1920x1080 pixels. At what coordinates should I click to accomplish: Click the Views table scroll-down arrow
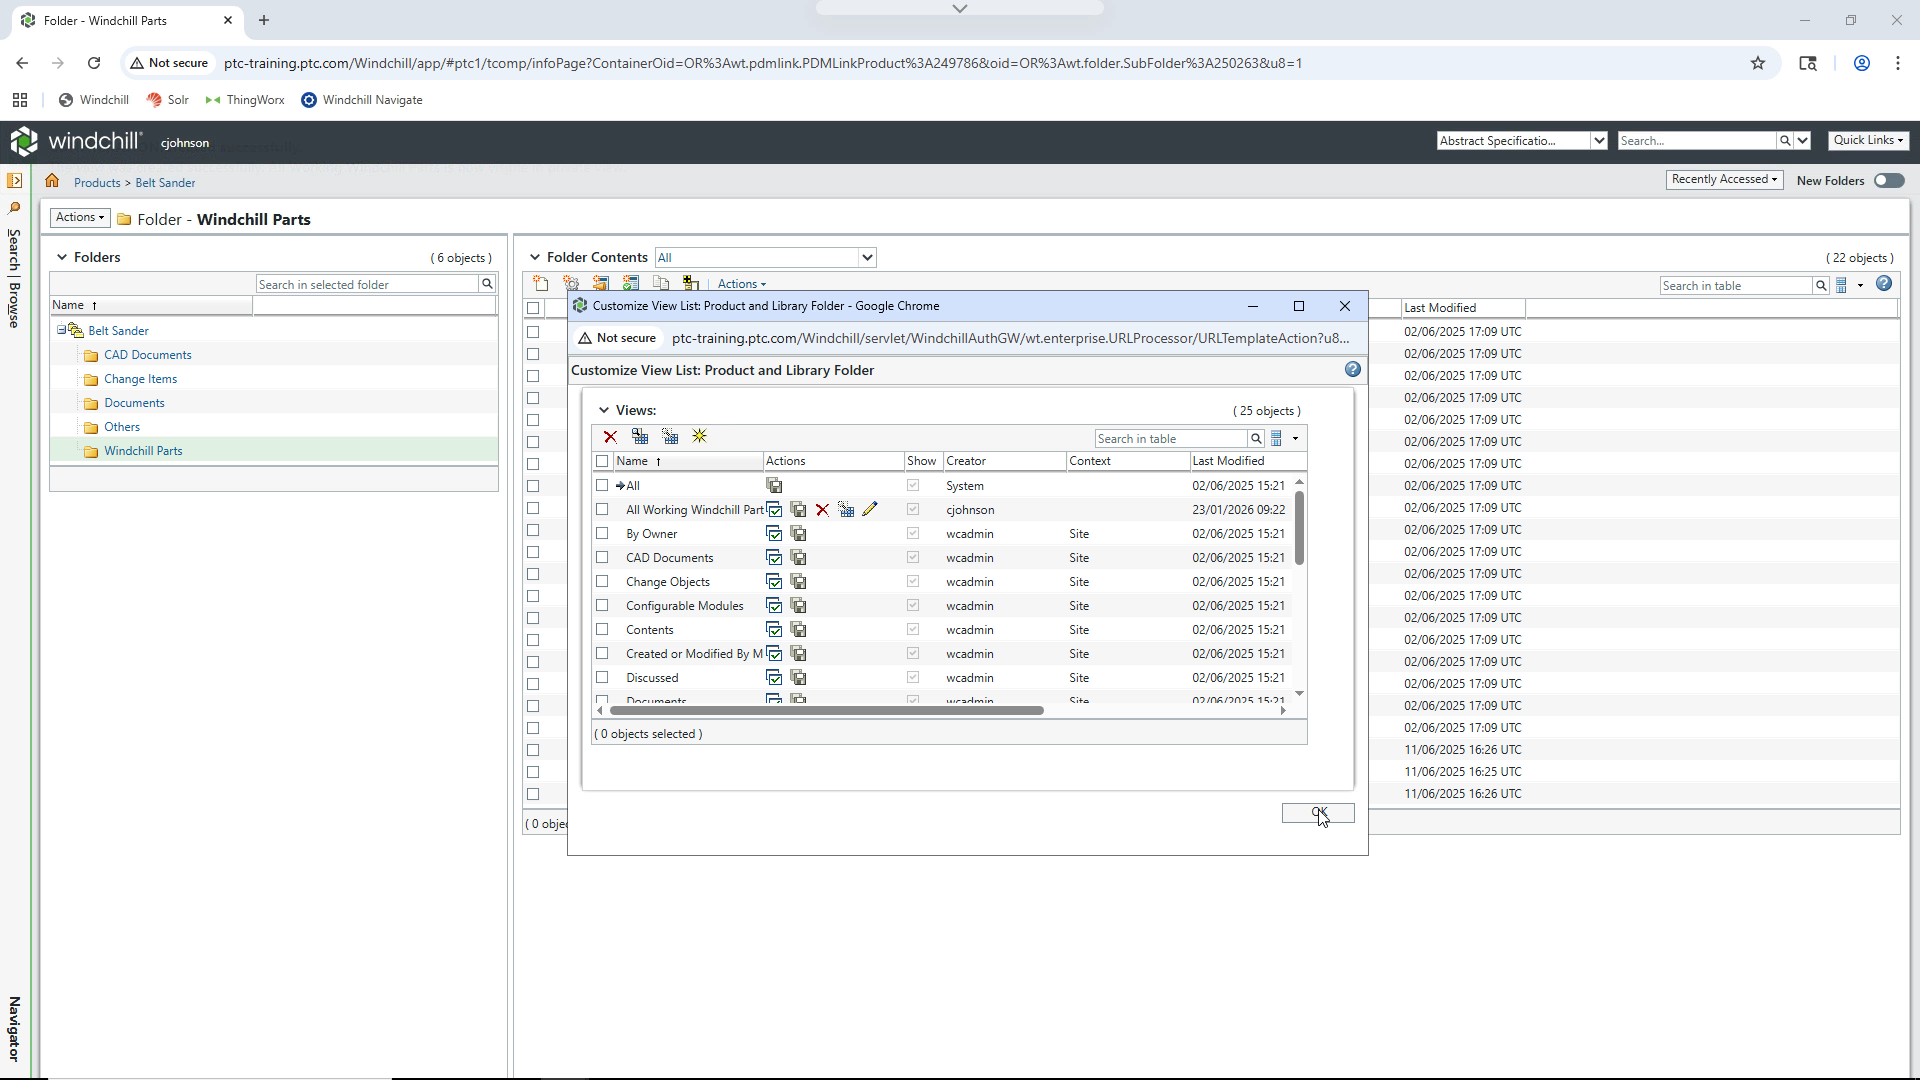pos(1299,693)
